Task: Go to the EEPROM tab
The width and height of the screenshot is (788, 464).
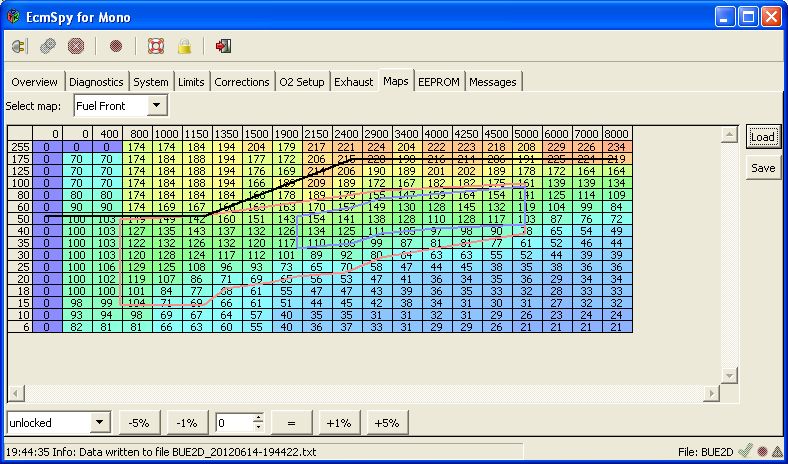Action: (x=439, y=82)
